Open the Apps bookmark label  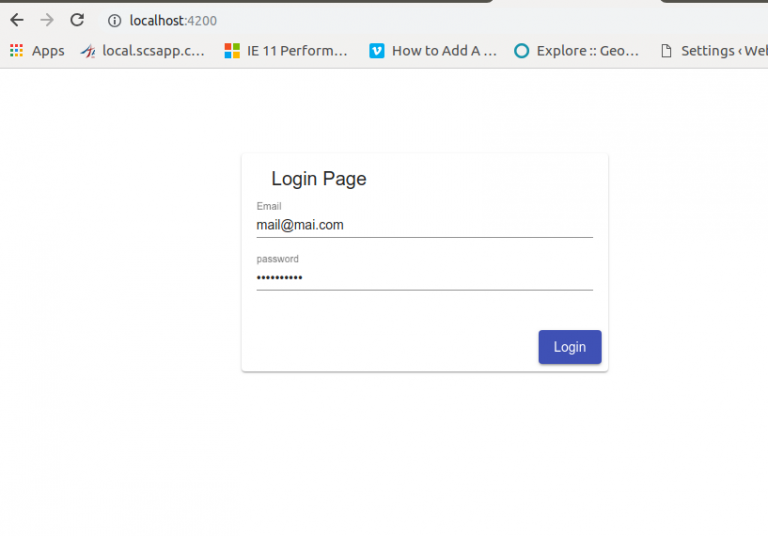(x=48, y=51)
